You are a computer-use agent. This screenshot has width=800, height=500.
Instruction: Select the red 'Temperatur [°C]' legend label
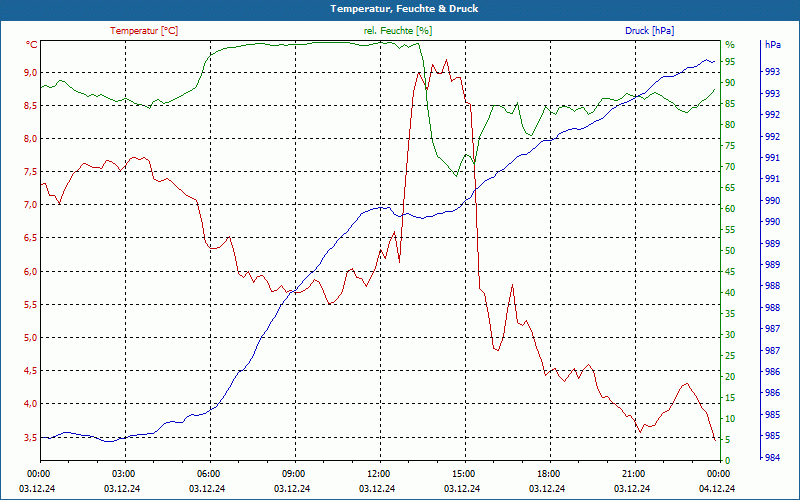pos(144,31)
